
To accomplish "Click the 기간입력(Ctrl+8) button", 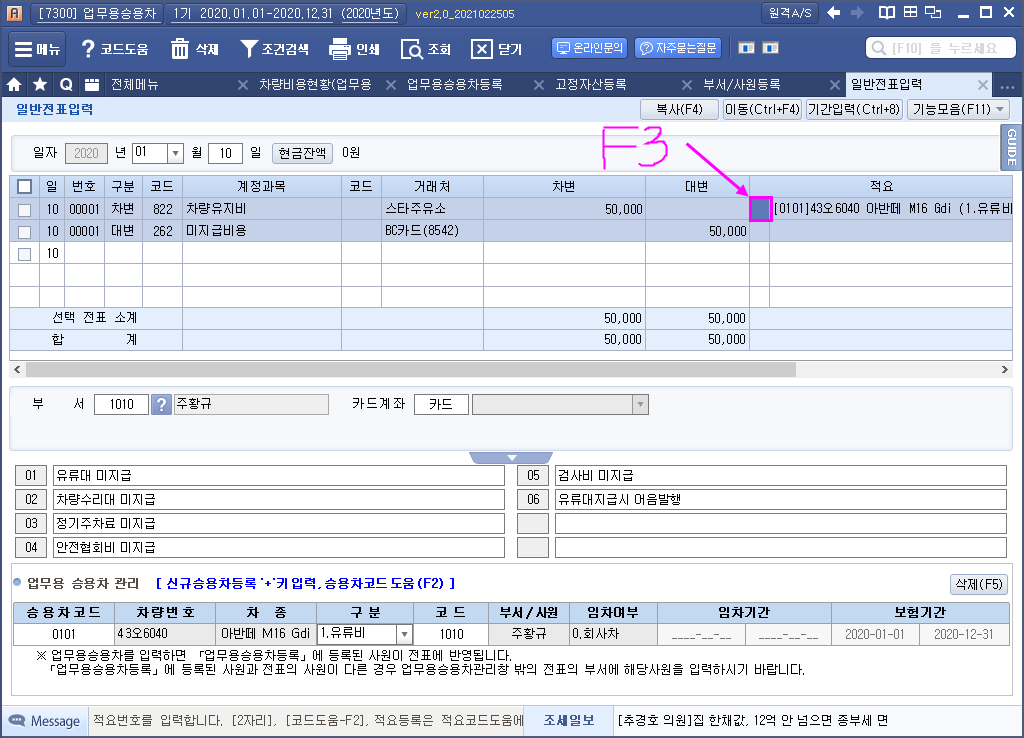I will point(854,109).
